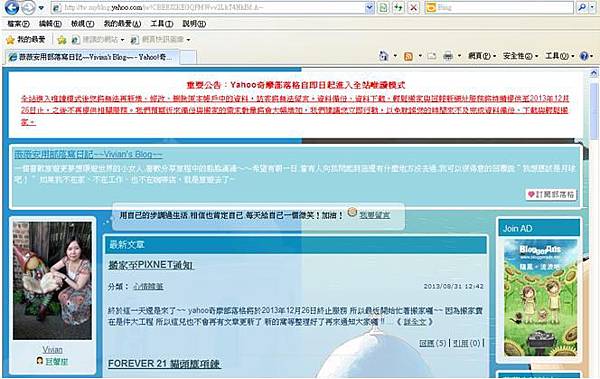Expand the Home button dropdown arrow
This screenshot has width=600, height=379.
[x=395, y=56]
